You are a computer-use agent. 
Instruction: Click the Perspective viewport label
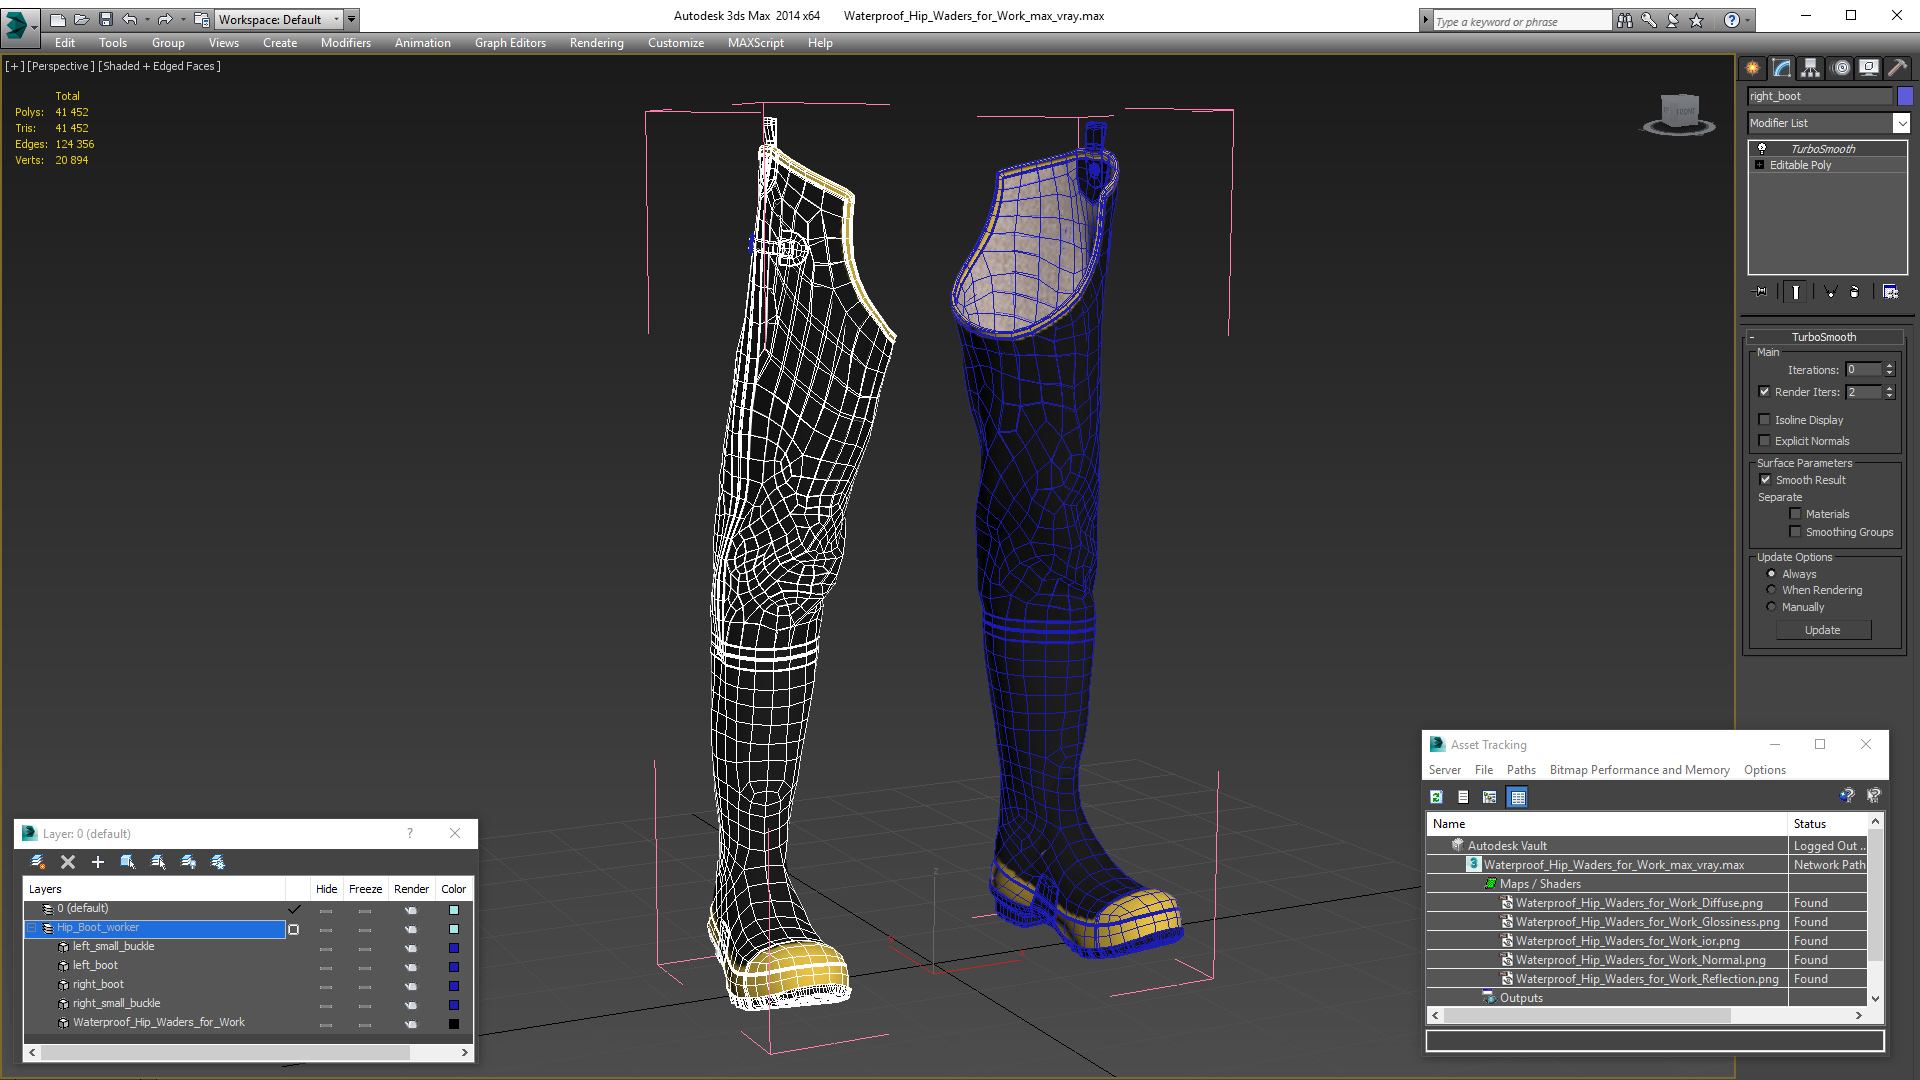61,66
